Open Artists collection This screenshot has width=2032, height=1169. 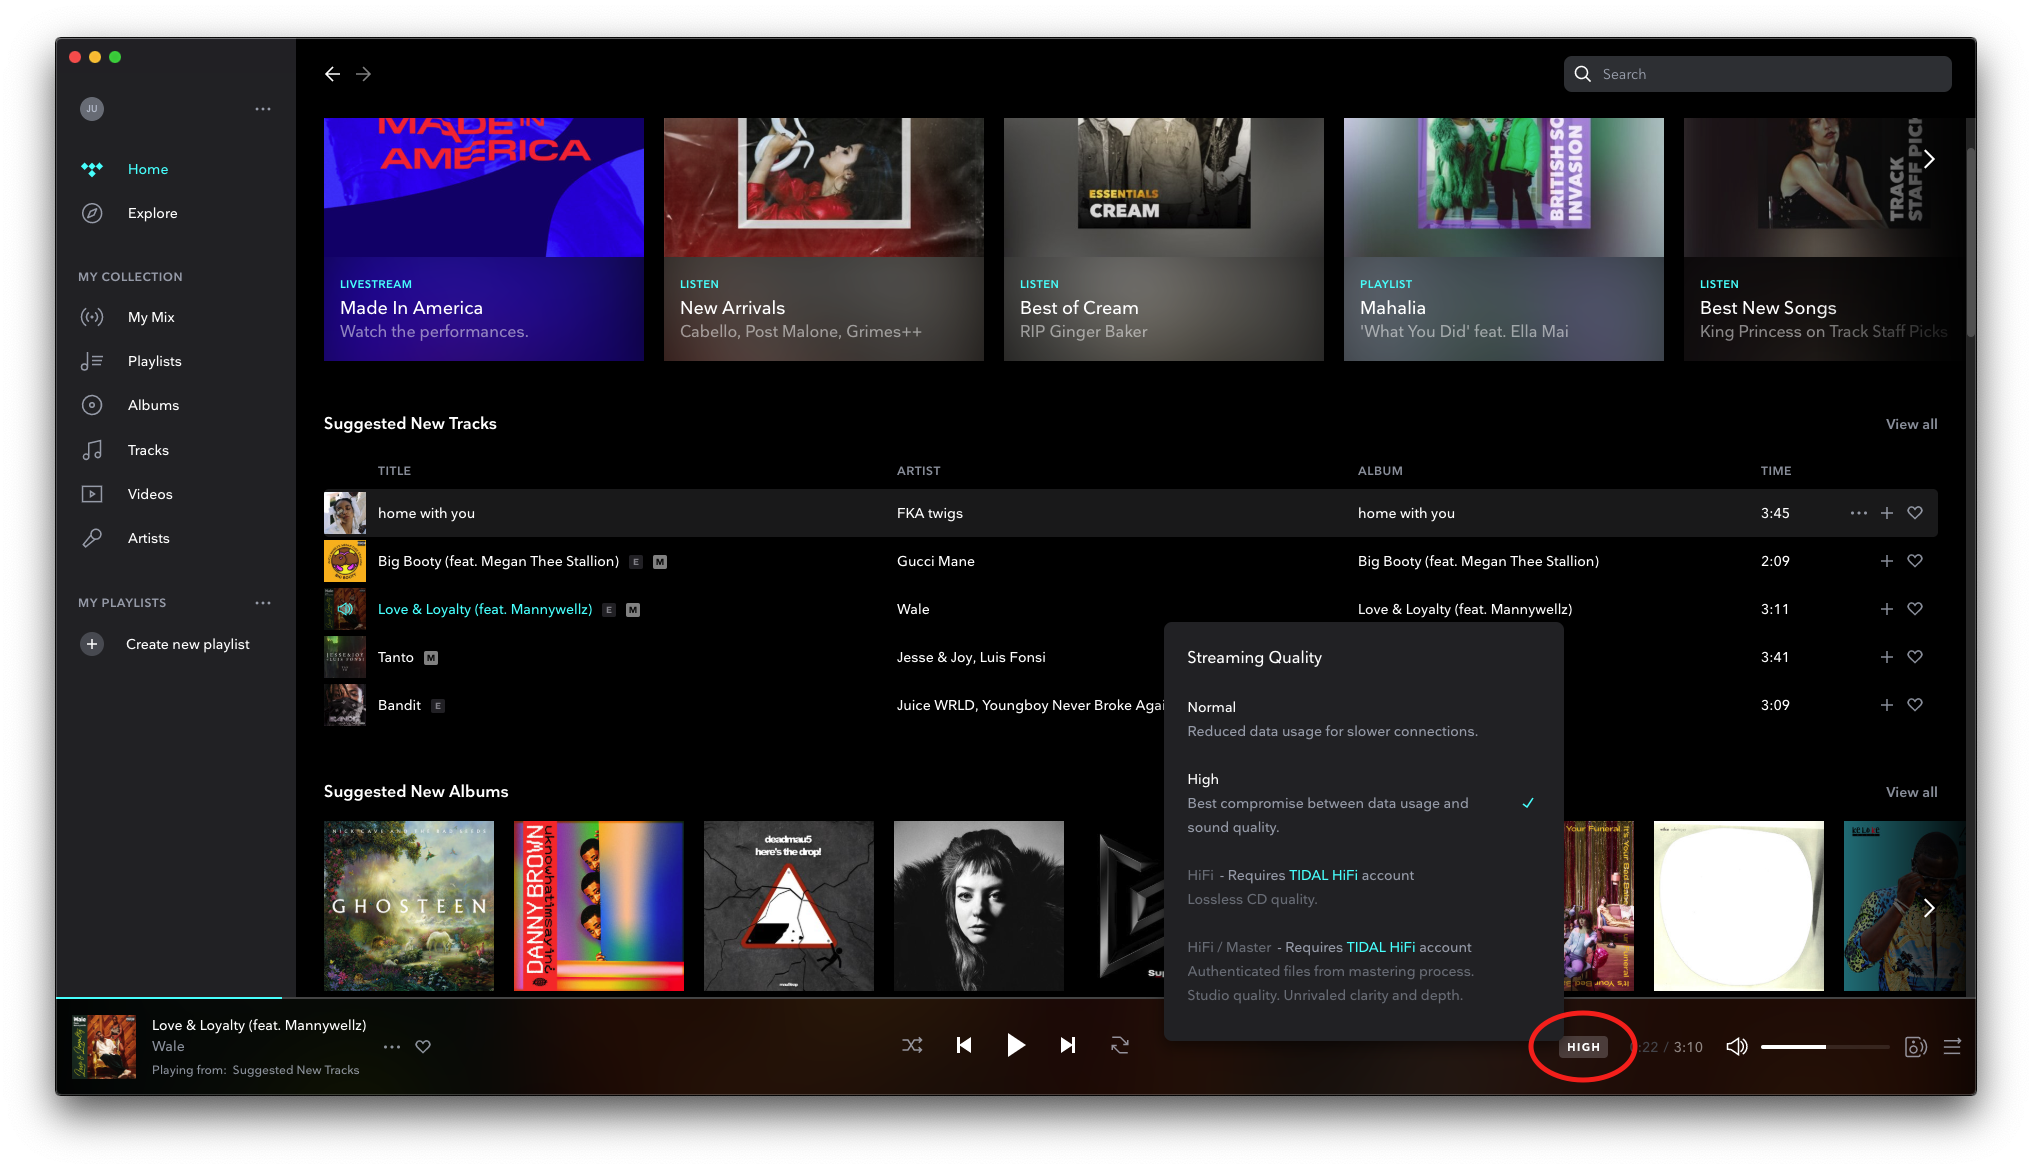[148, 538]
